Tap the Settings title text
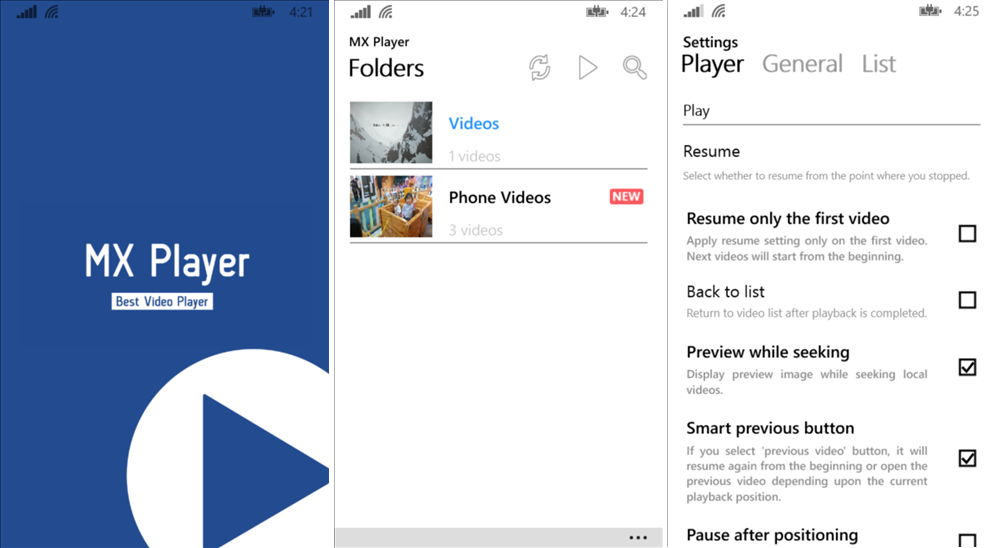 [x=710, y=42]
